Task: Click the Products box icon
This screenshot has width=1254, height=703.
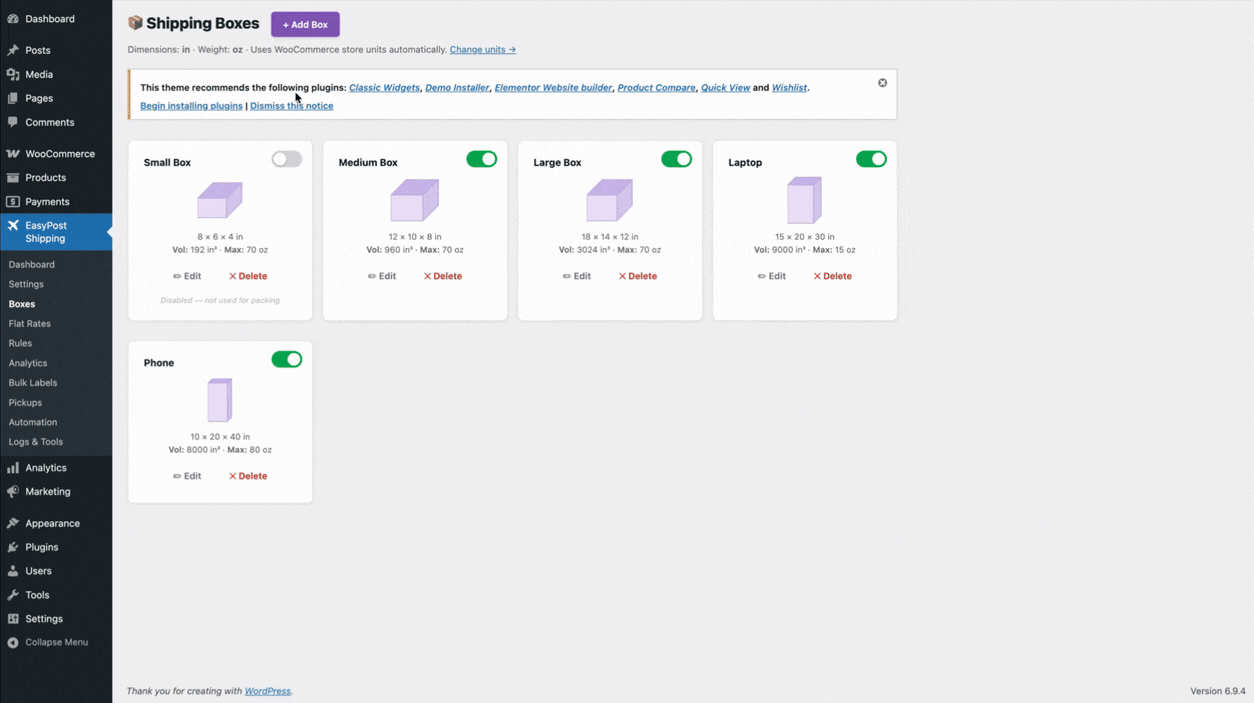Action: pyautogui.click(x=13, y=177)
